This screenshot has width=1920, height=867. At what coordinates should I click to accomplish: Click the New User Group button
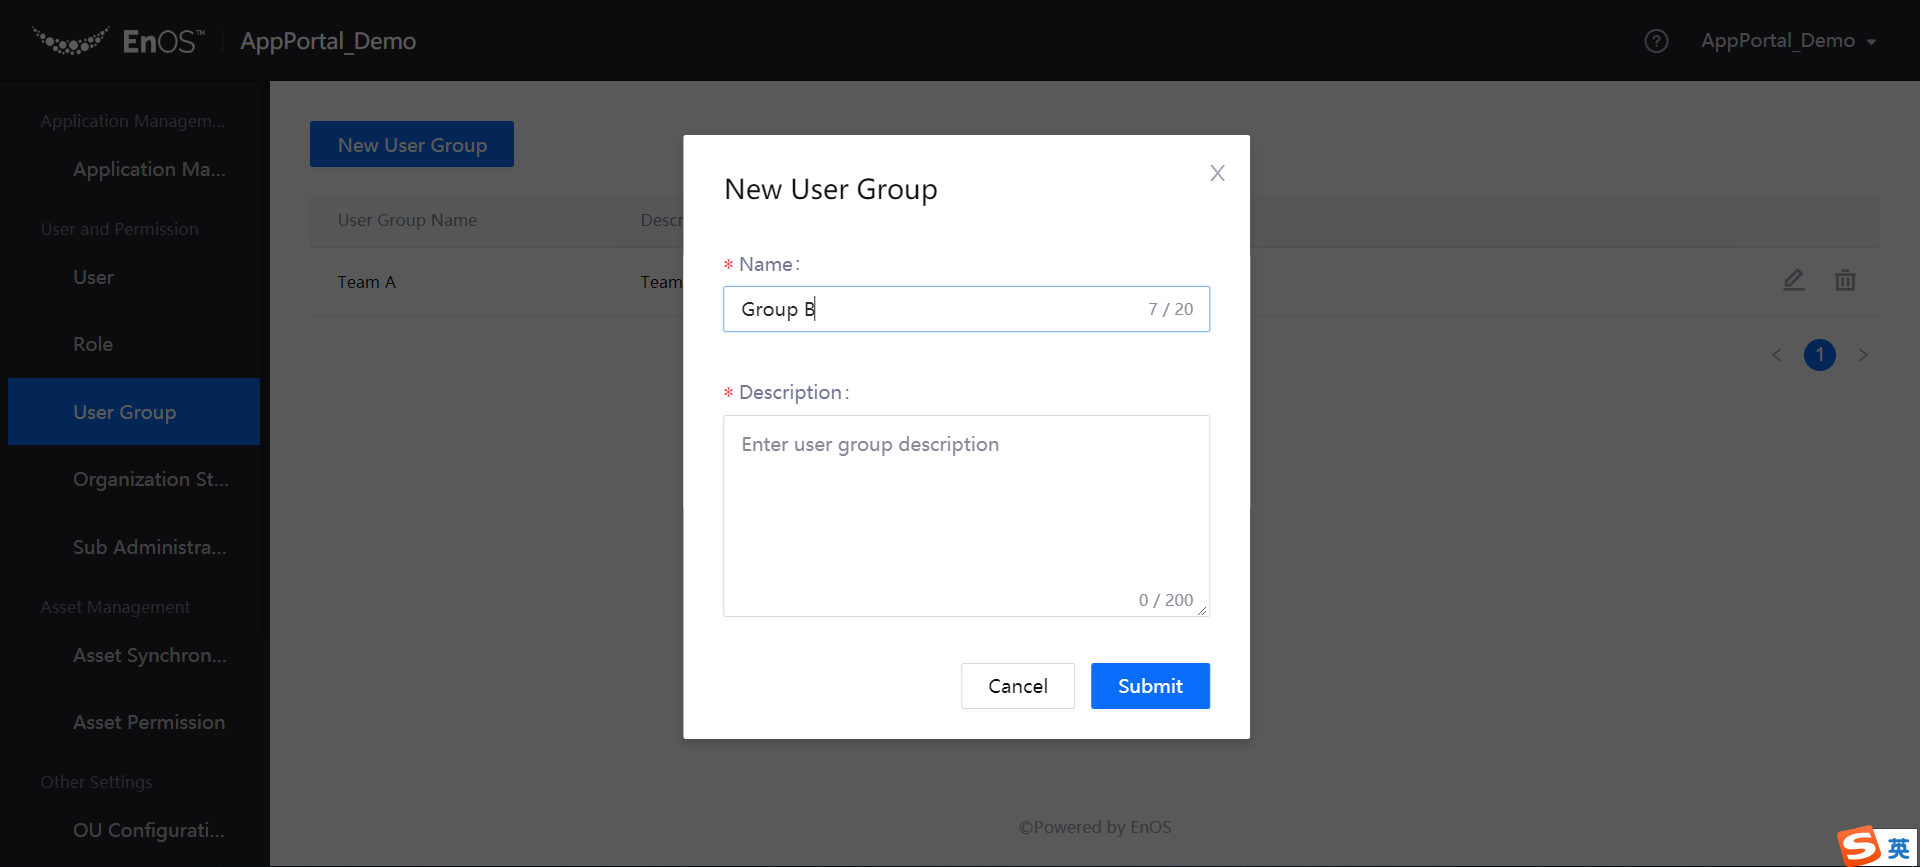pos(412,145)
